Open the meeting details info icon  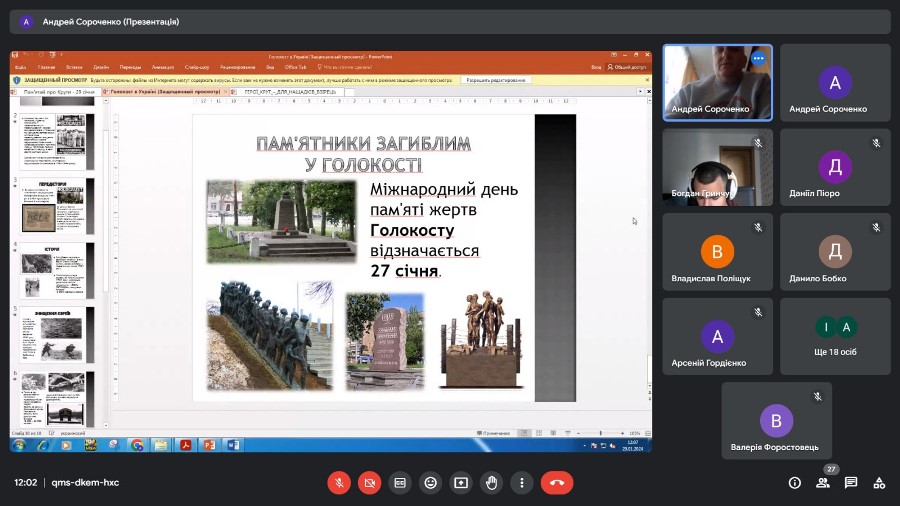point(795,482)
